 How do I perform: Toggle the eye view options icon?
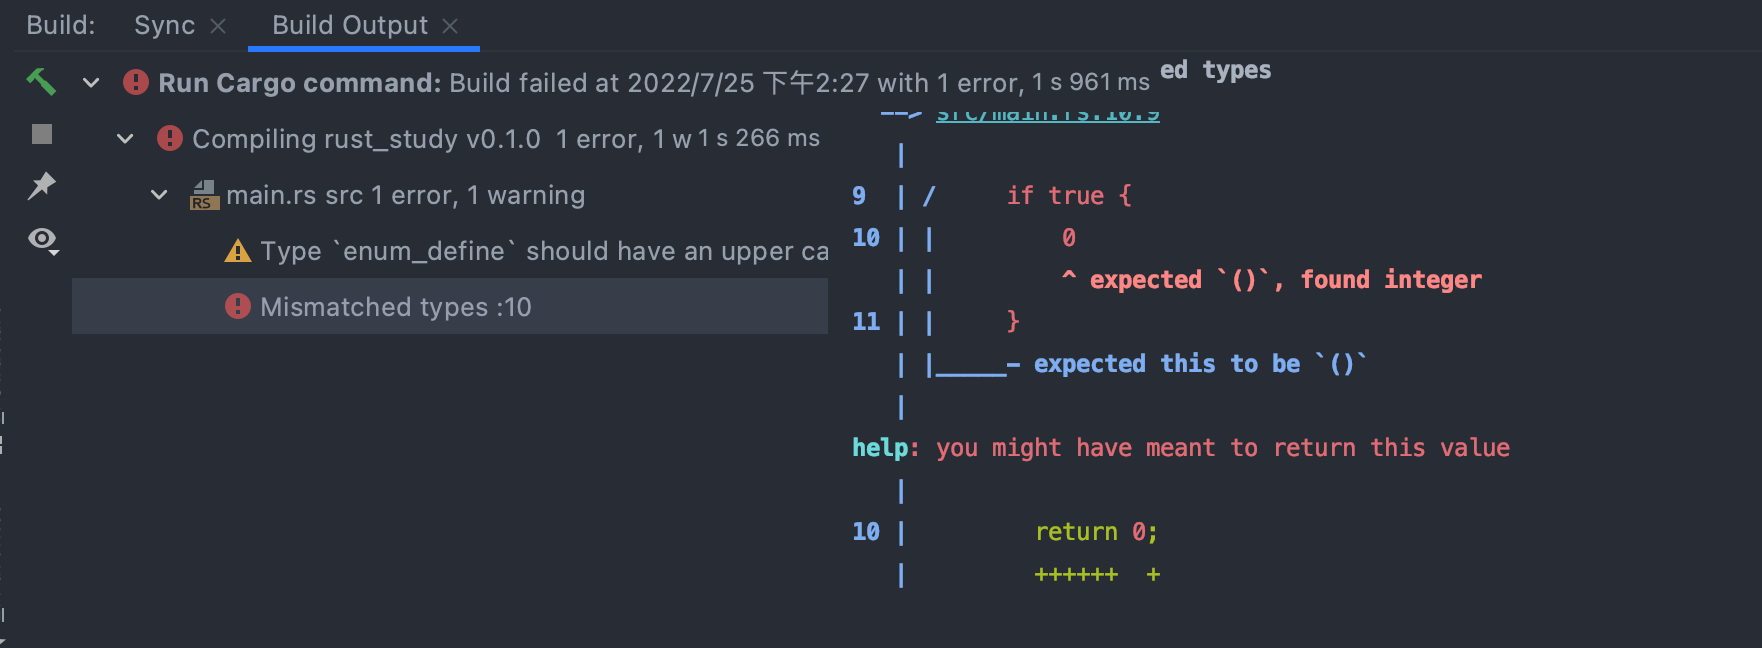point(42,239)
